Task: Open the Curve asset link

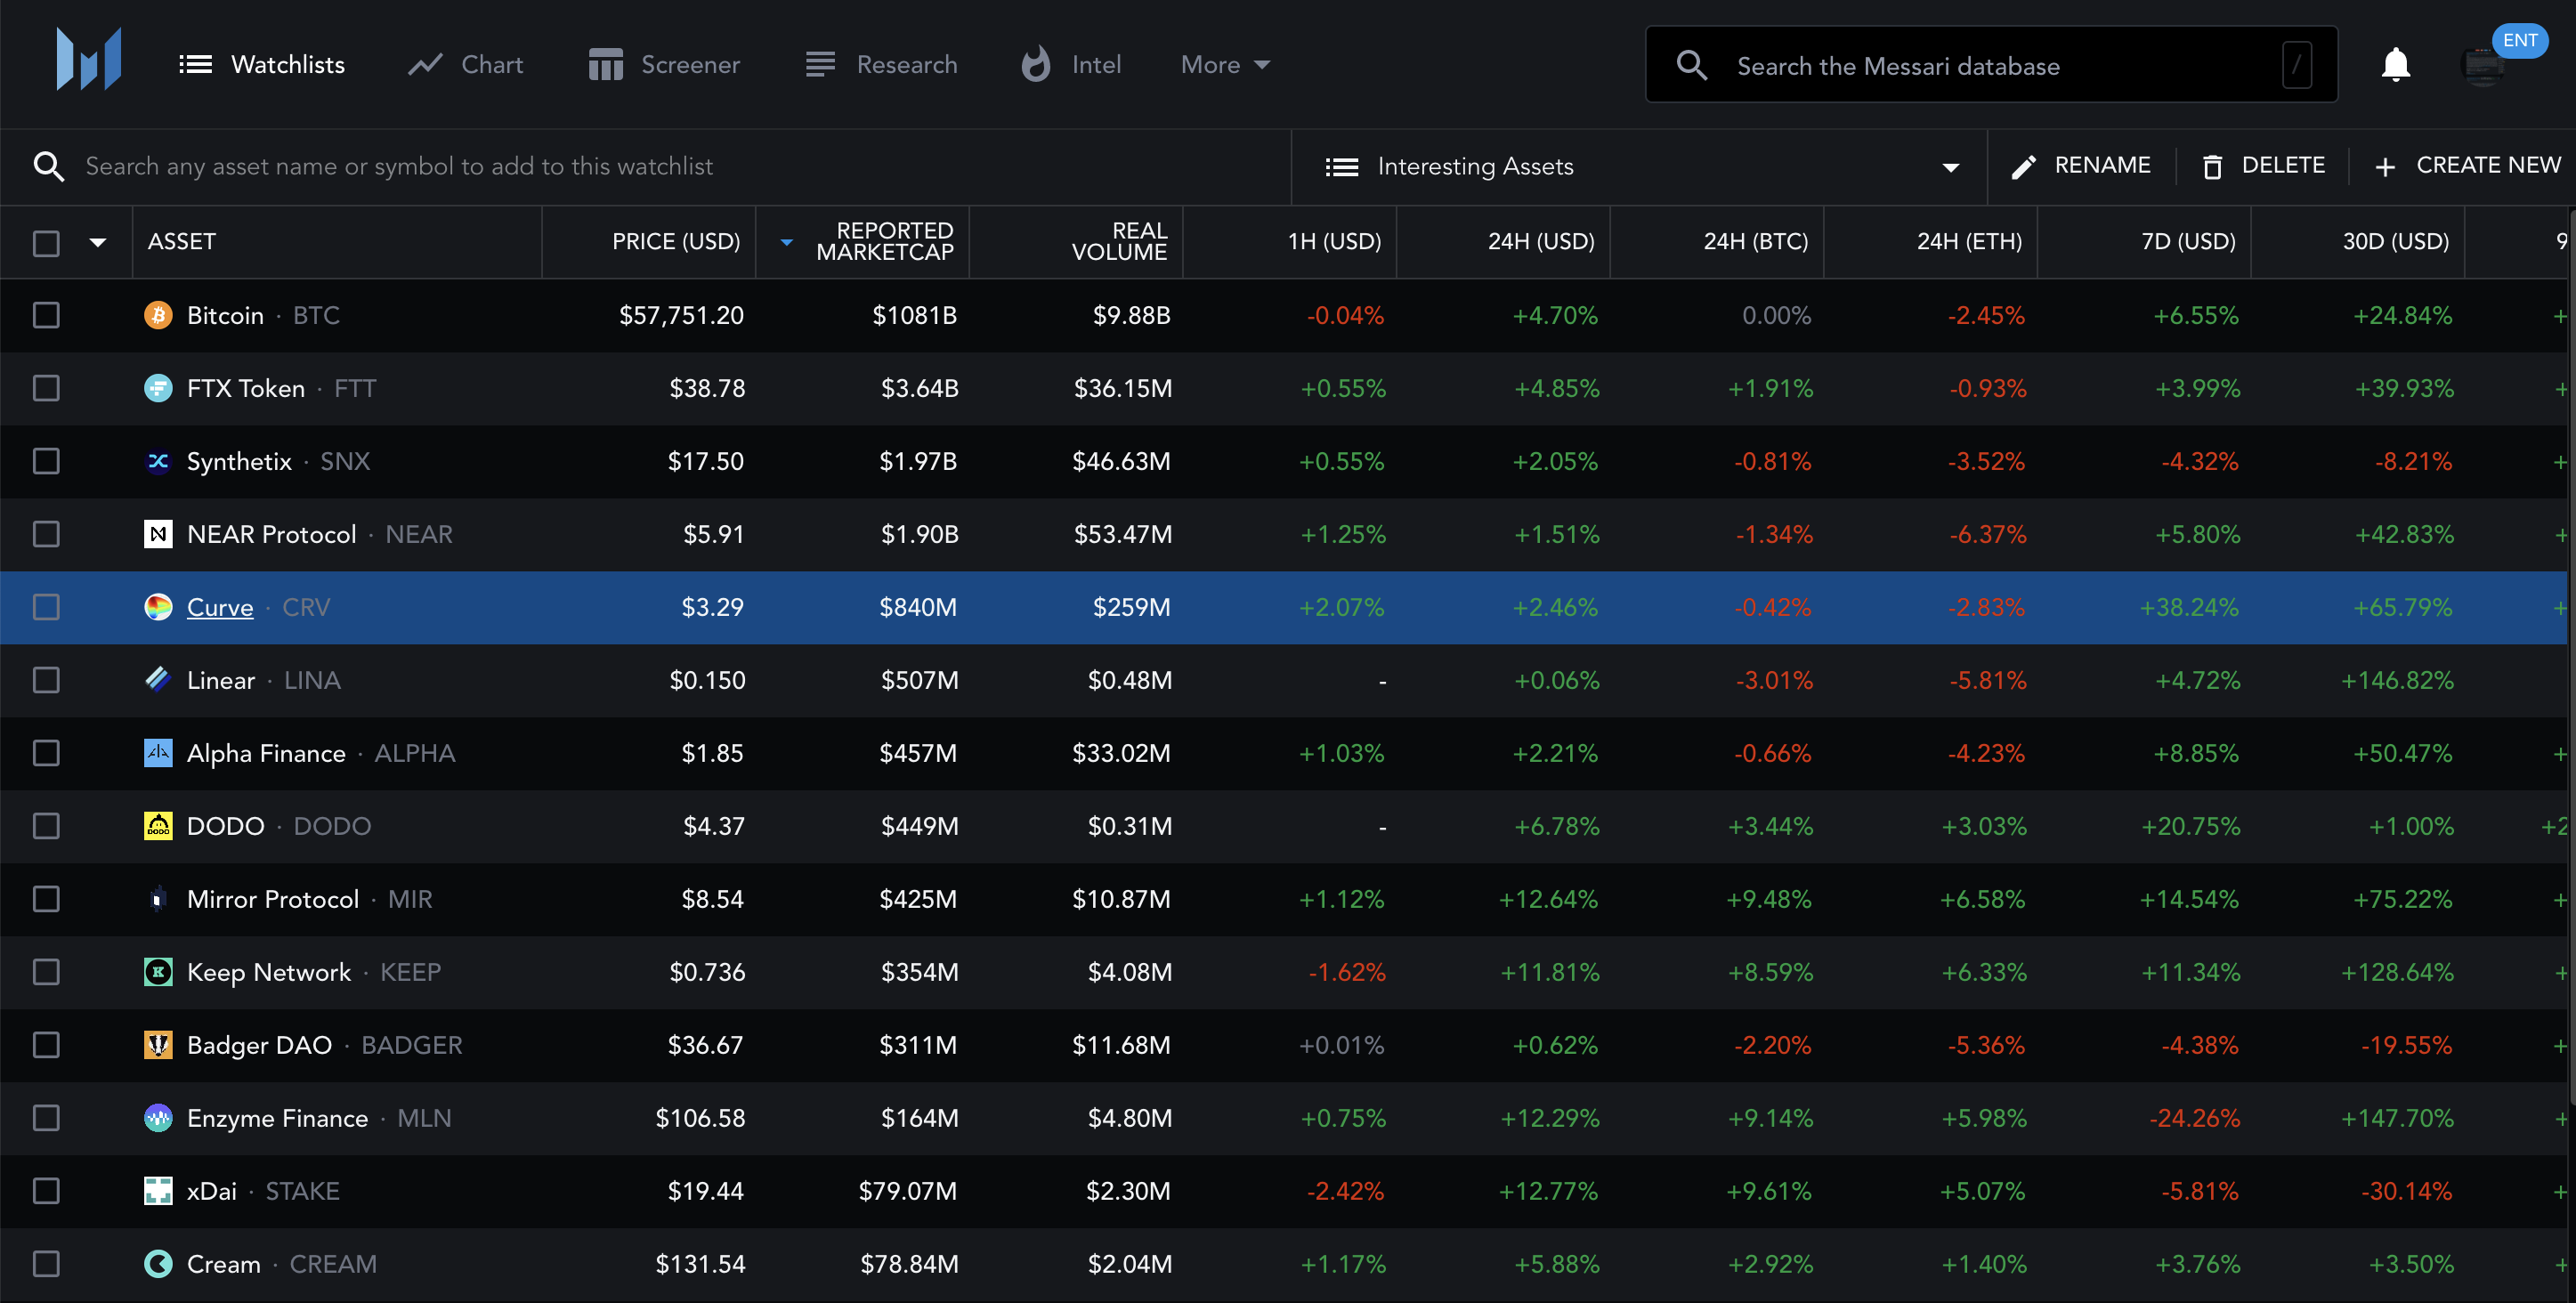Action: coord(220,607)
